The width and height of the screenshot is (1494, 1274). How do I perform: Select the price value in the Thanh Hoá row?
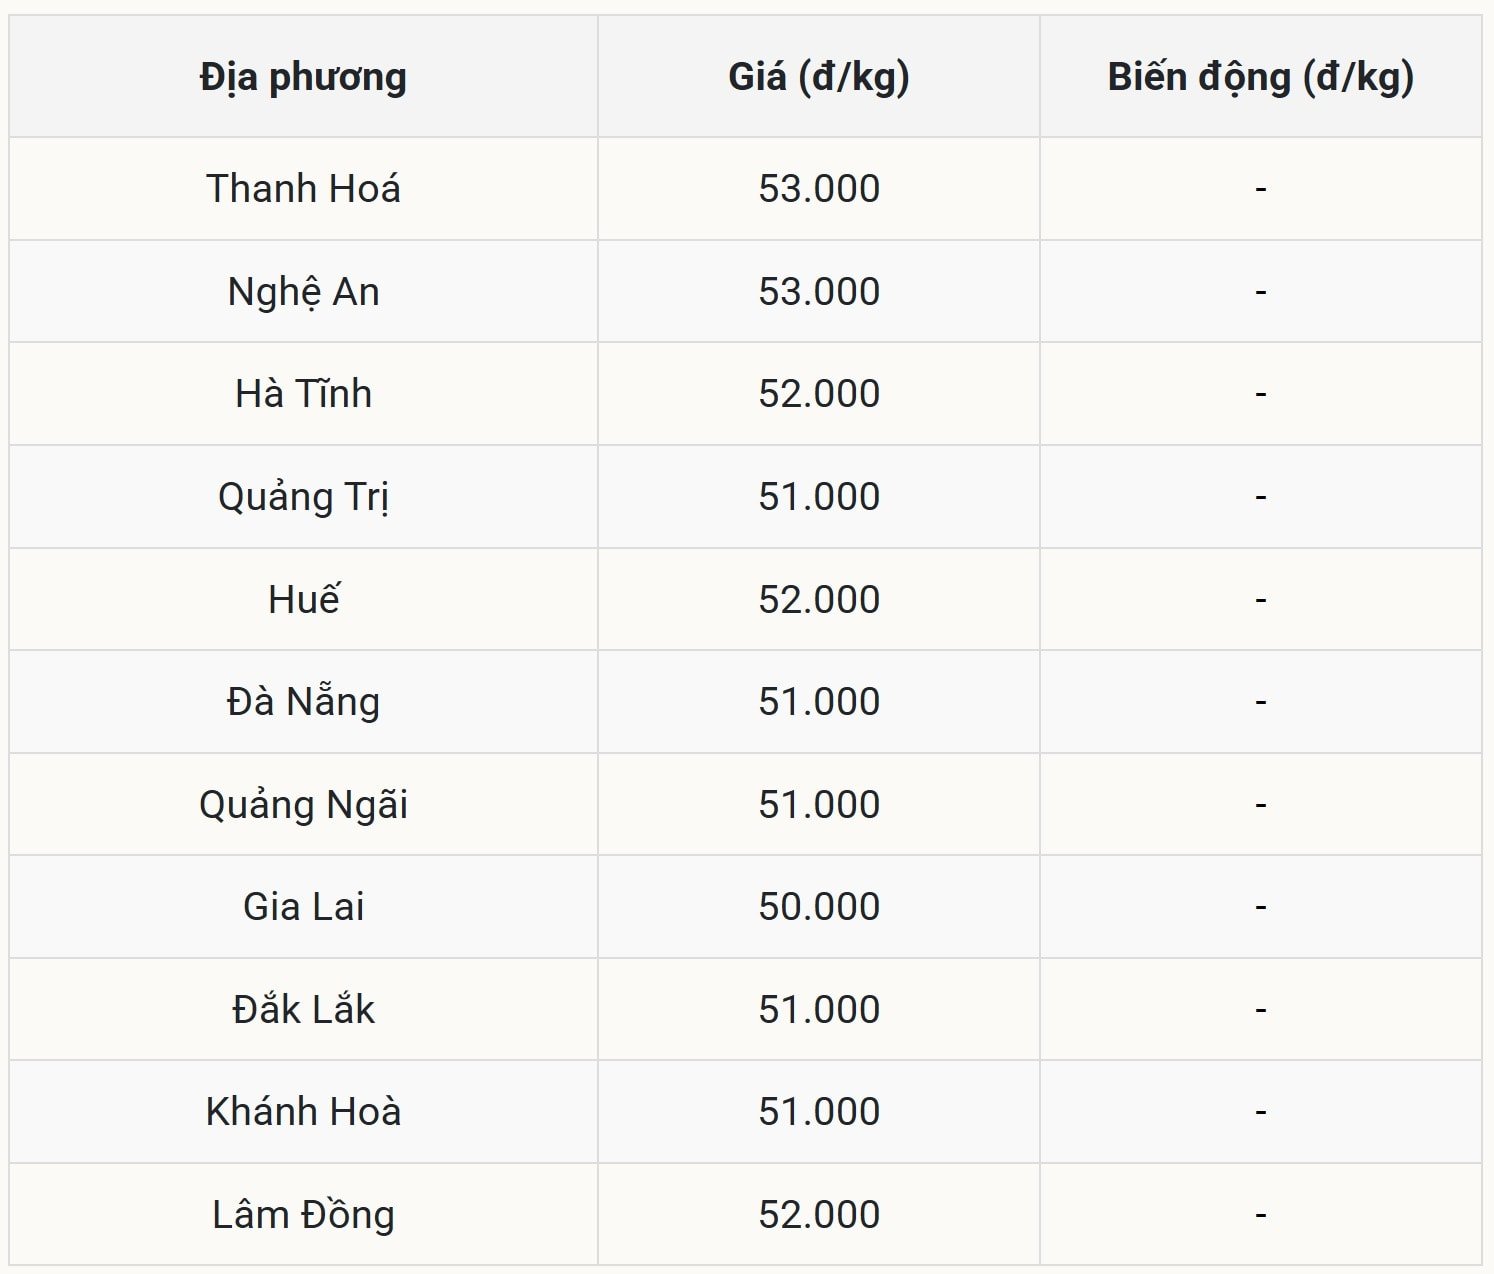[818, 189]
